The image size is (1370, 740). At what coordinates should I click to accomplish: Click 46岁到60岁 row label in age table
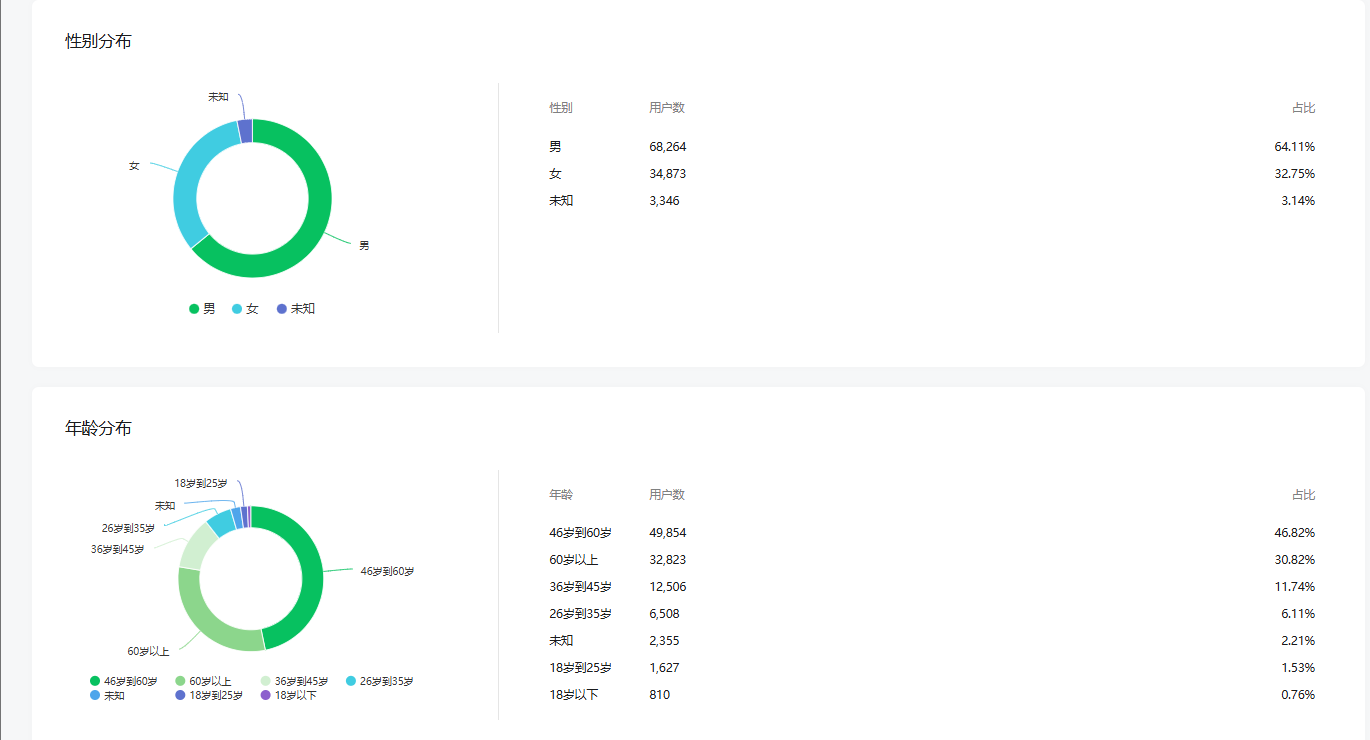pyautogui.click(x=580, y=533)
